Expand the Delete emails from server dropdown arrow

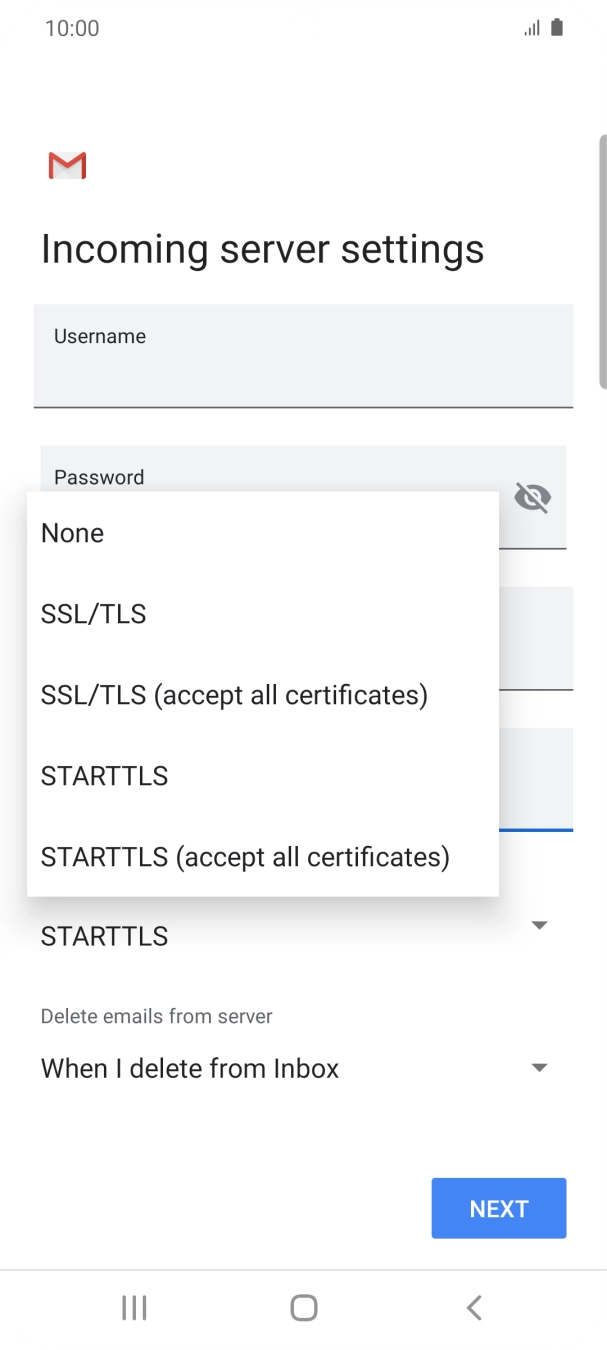(539, 1068)
